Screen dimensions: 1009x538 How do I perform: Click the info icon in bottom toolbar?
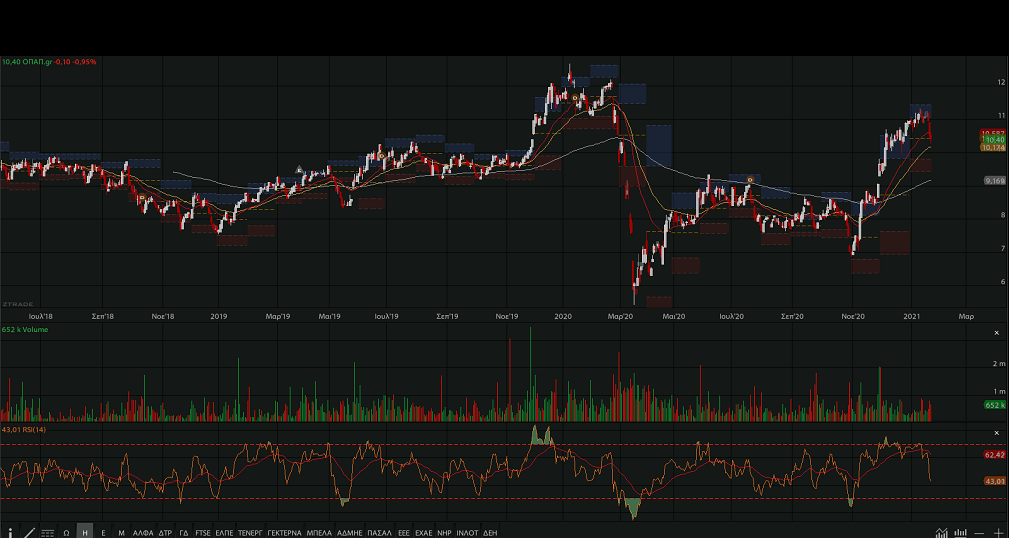[10, 533]
